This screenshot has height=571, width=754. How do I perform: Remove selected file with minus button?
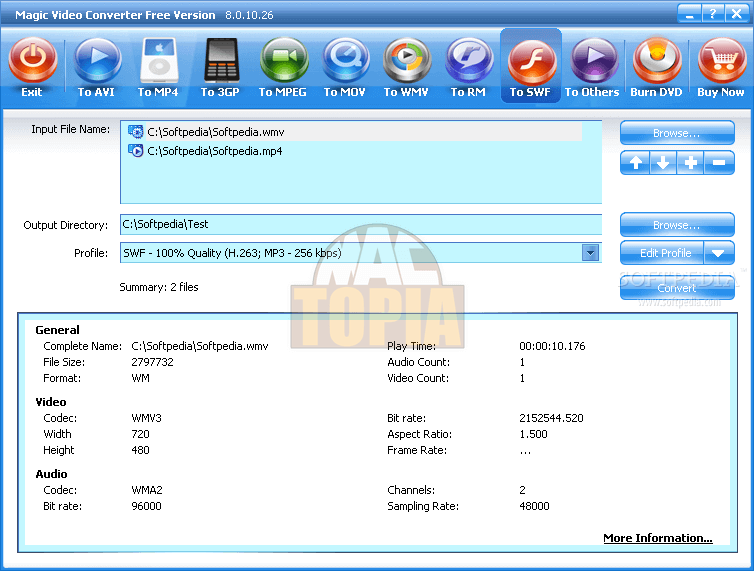click(719, 163)
